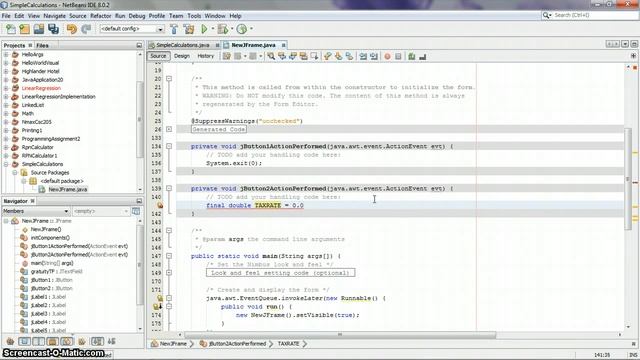Click the Source view button
Viewport: 640px width, 360px height.
tap(158, 56)
